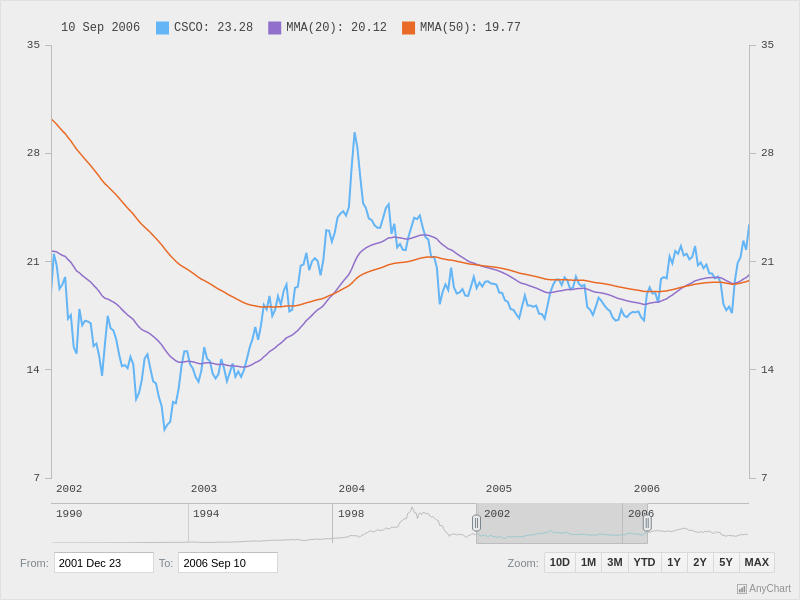Set zoom range to 2Y
800x600 pixels.
click(700, 562)
